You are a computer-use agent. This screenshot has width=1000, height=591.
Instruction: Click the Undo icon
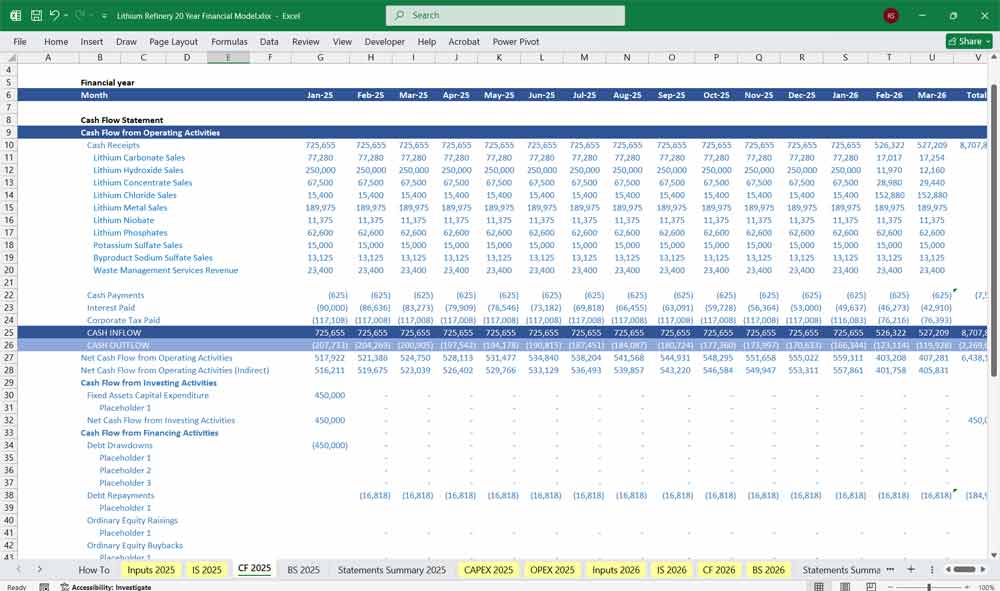pos(55,14)
